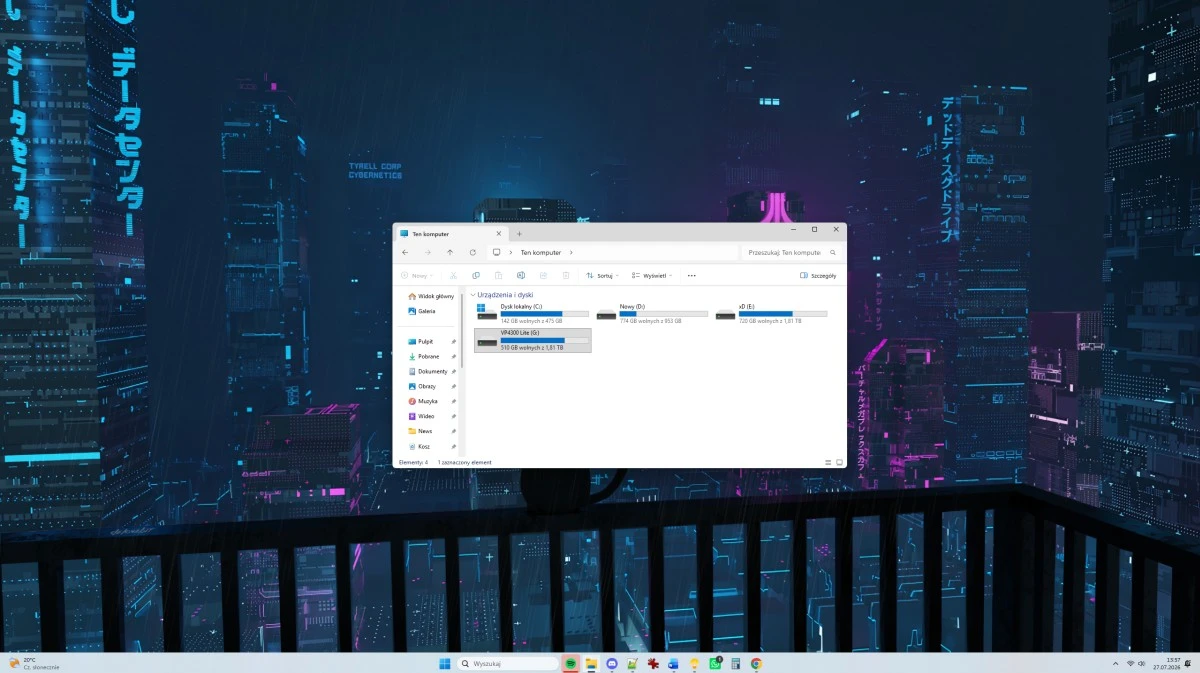Unpin Pulpit using its pin icon
The image size is (1200, 673).
(454, 342)
